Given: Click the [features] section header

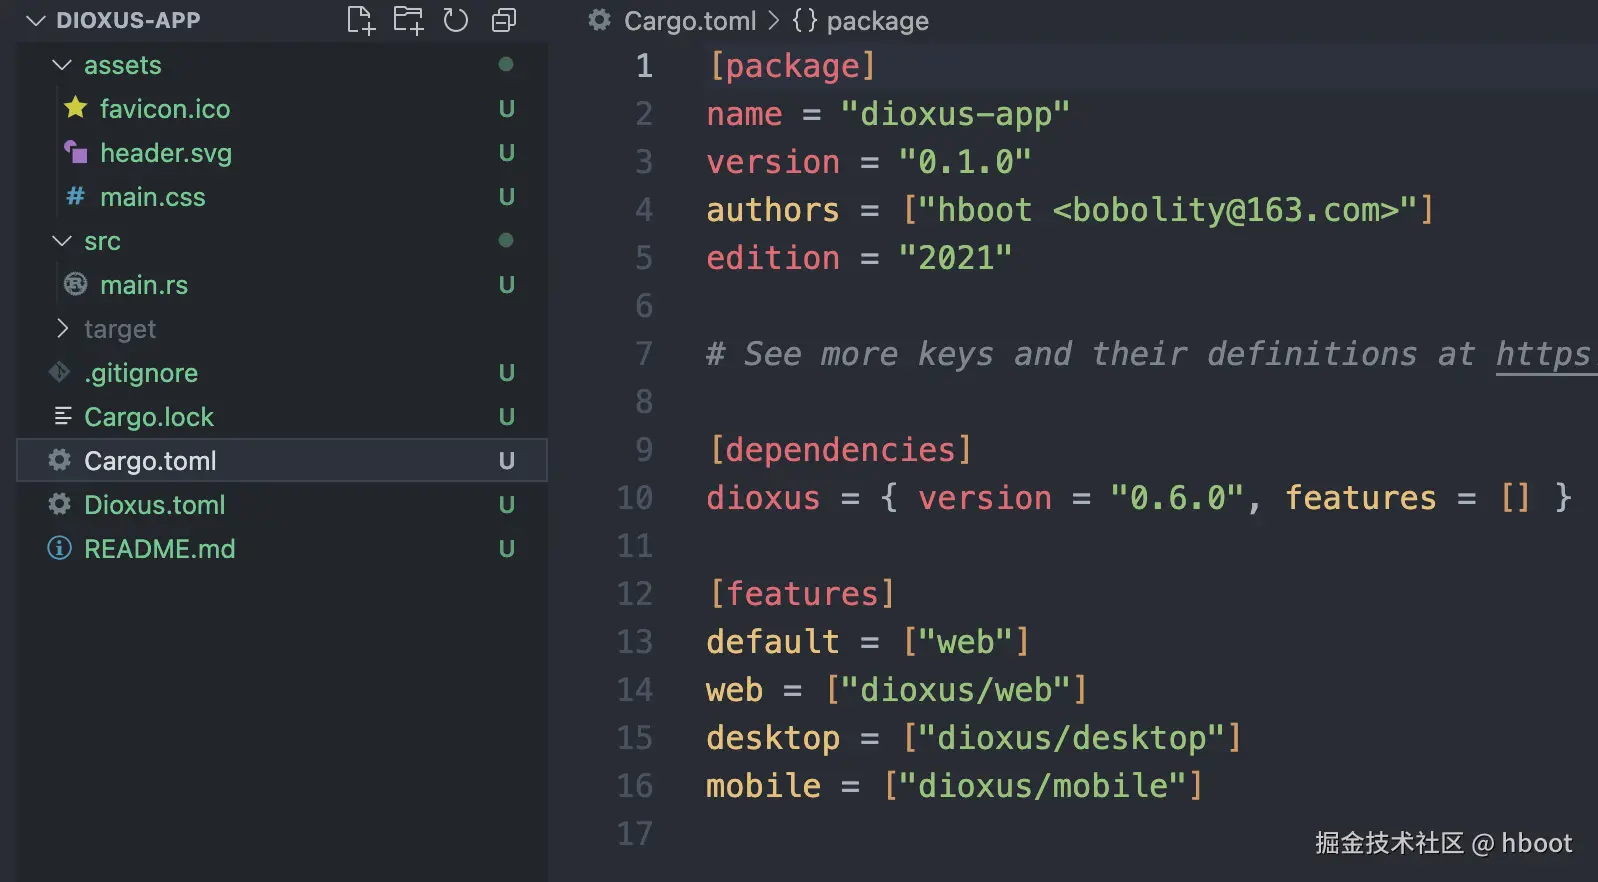Looking at the screenshot, I should (801, 594).
